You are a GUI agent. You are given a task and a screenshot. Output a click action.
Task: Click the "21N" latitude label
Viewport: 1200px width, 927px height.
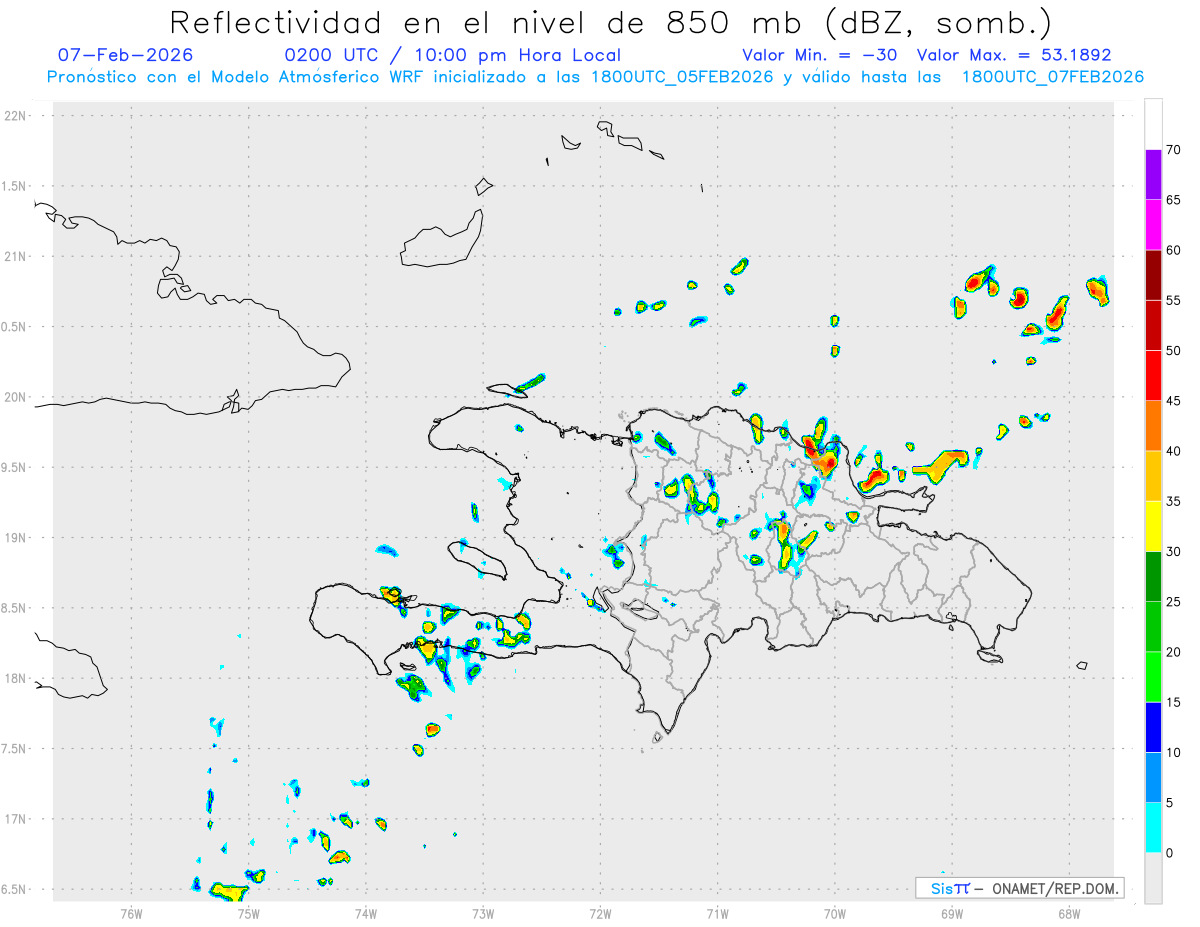click(17, 257)
